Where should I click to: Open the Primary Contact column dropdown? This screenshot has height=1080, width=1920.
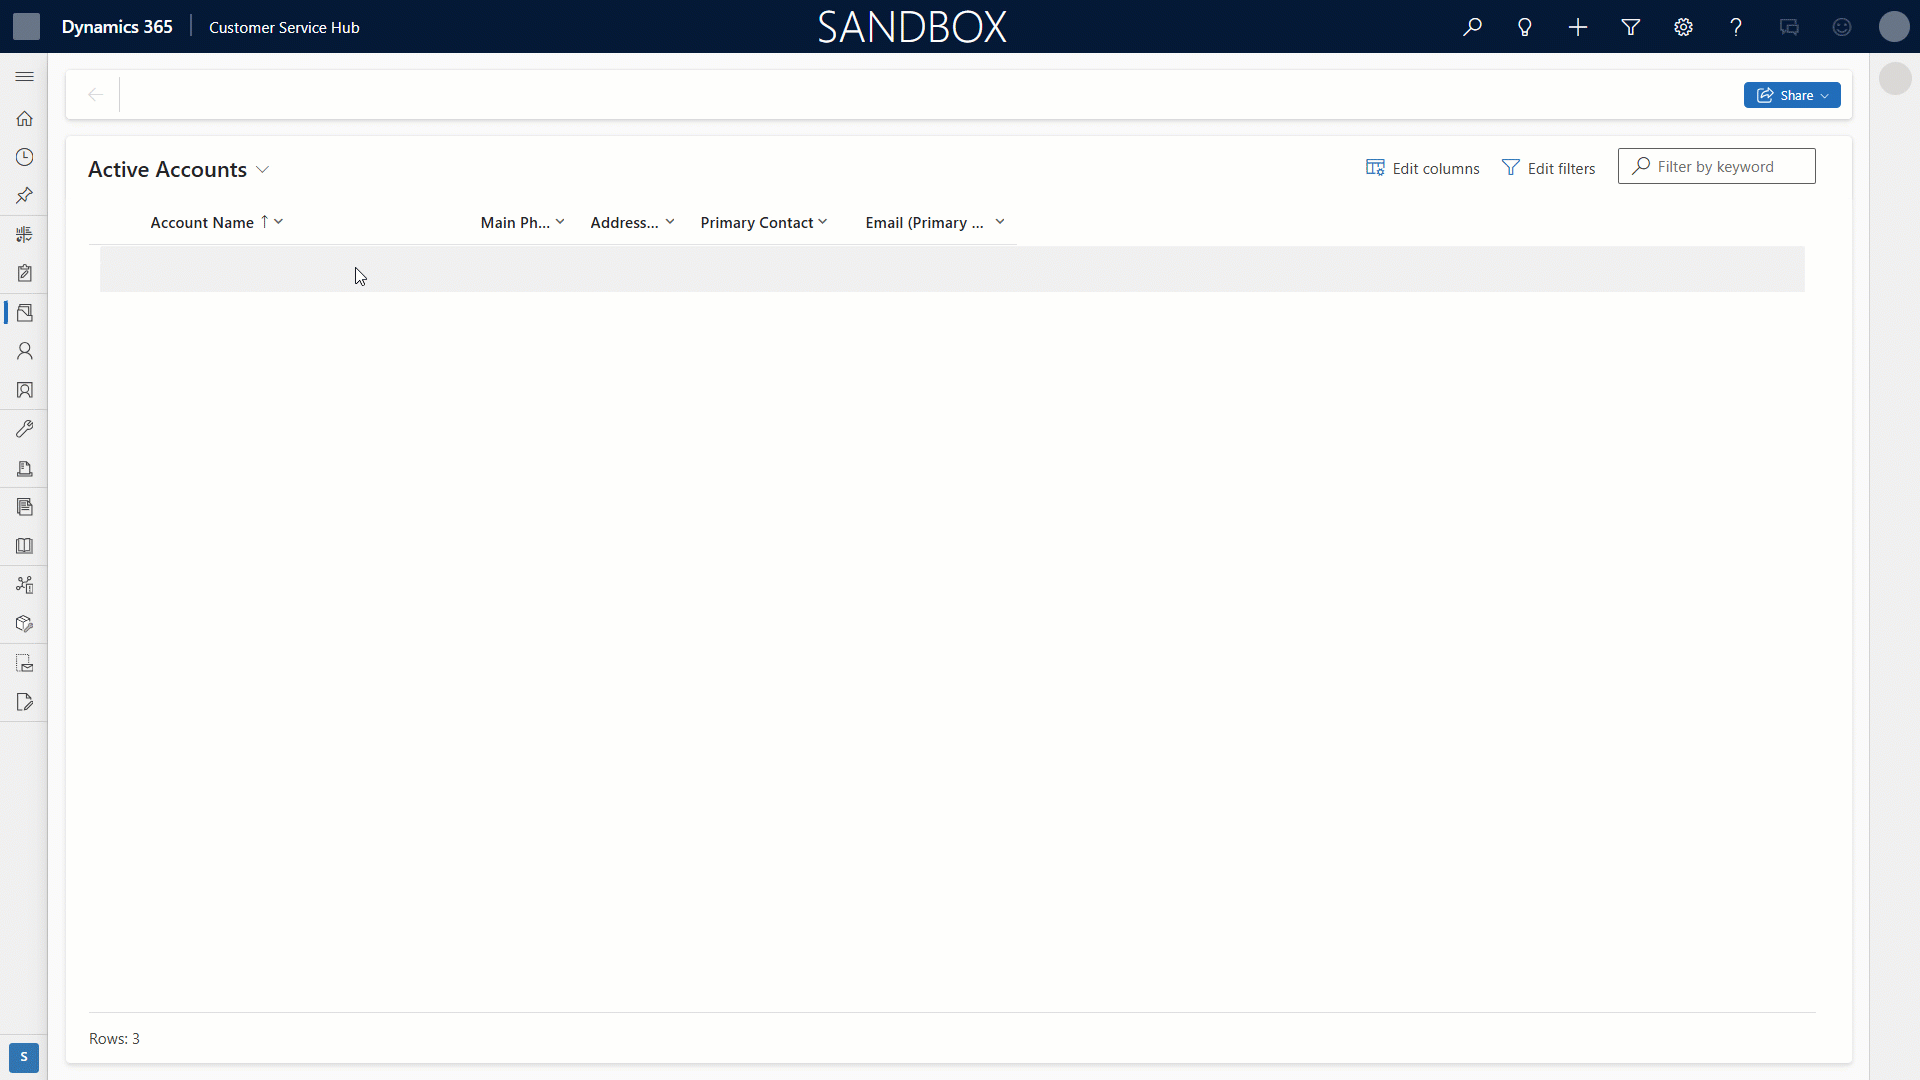823,222
